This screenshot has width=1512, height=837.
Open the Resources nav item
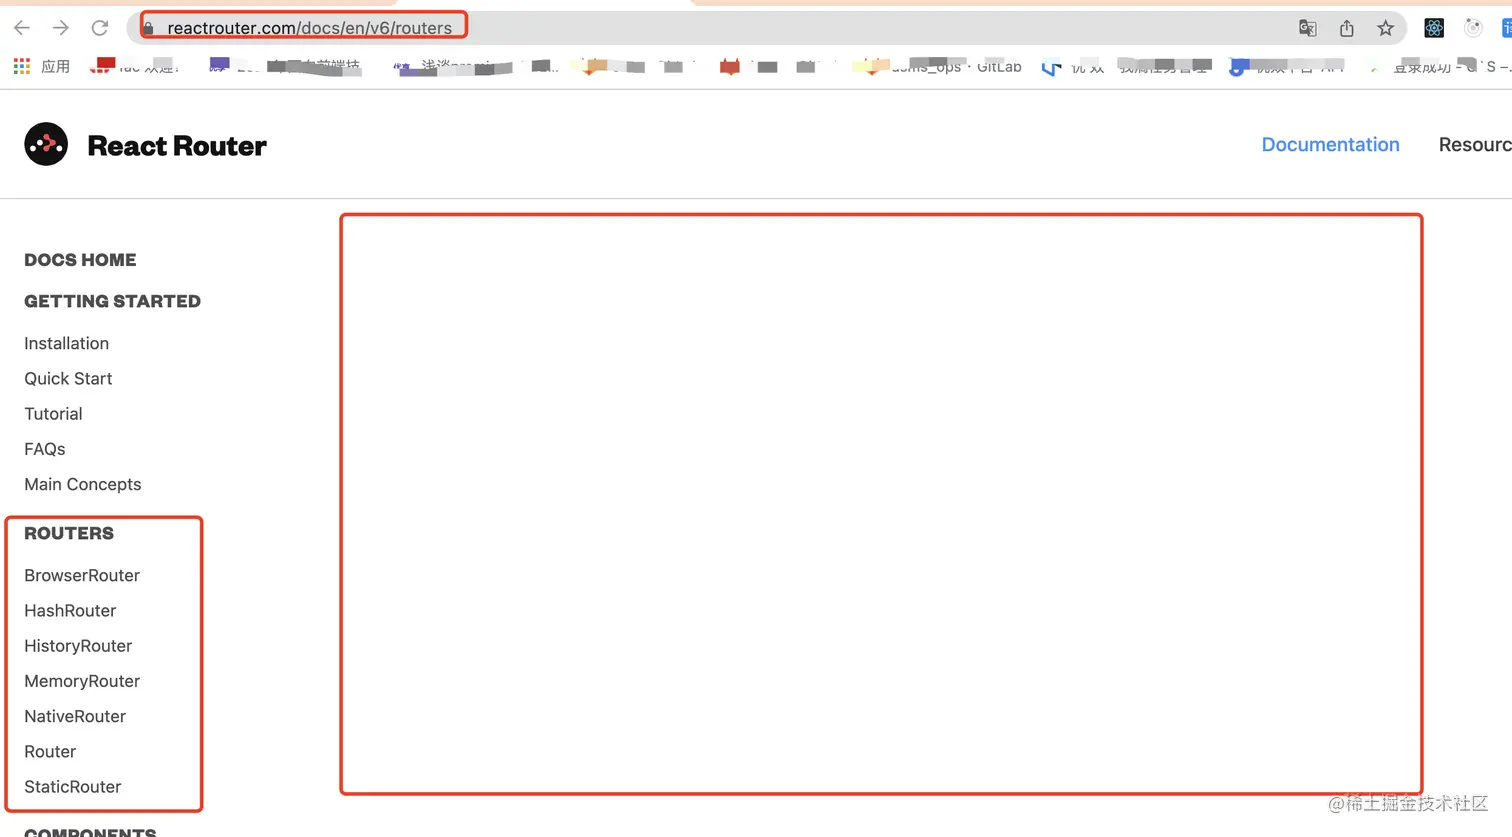pos(1475,145)
